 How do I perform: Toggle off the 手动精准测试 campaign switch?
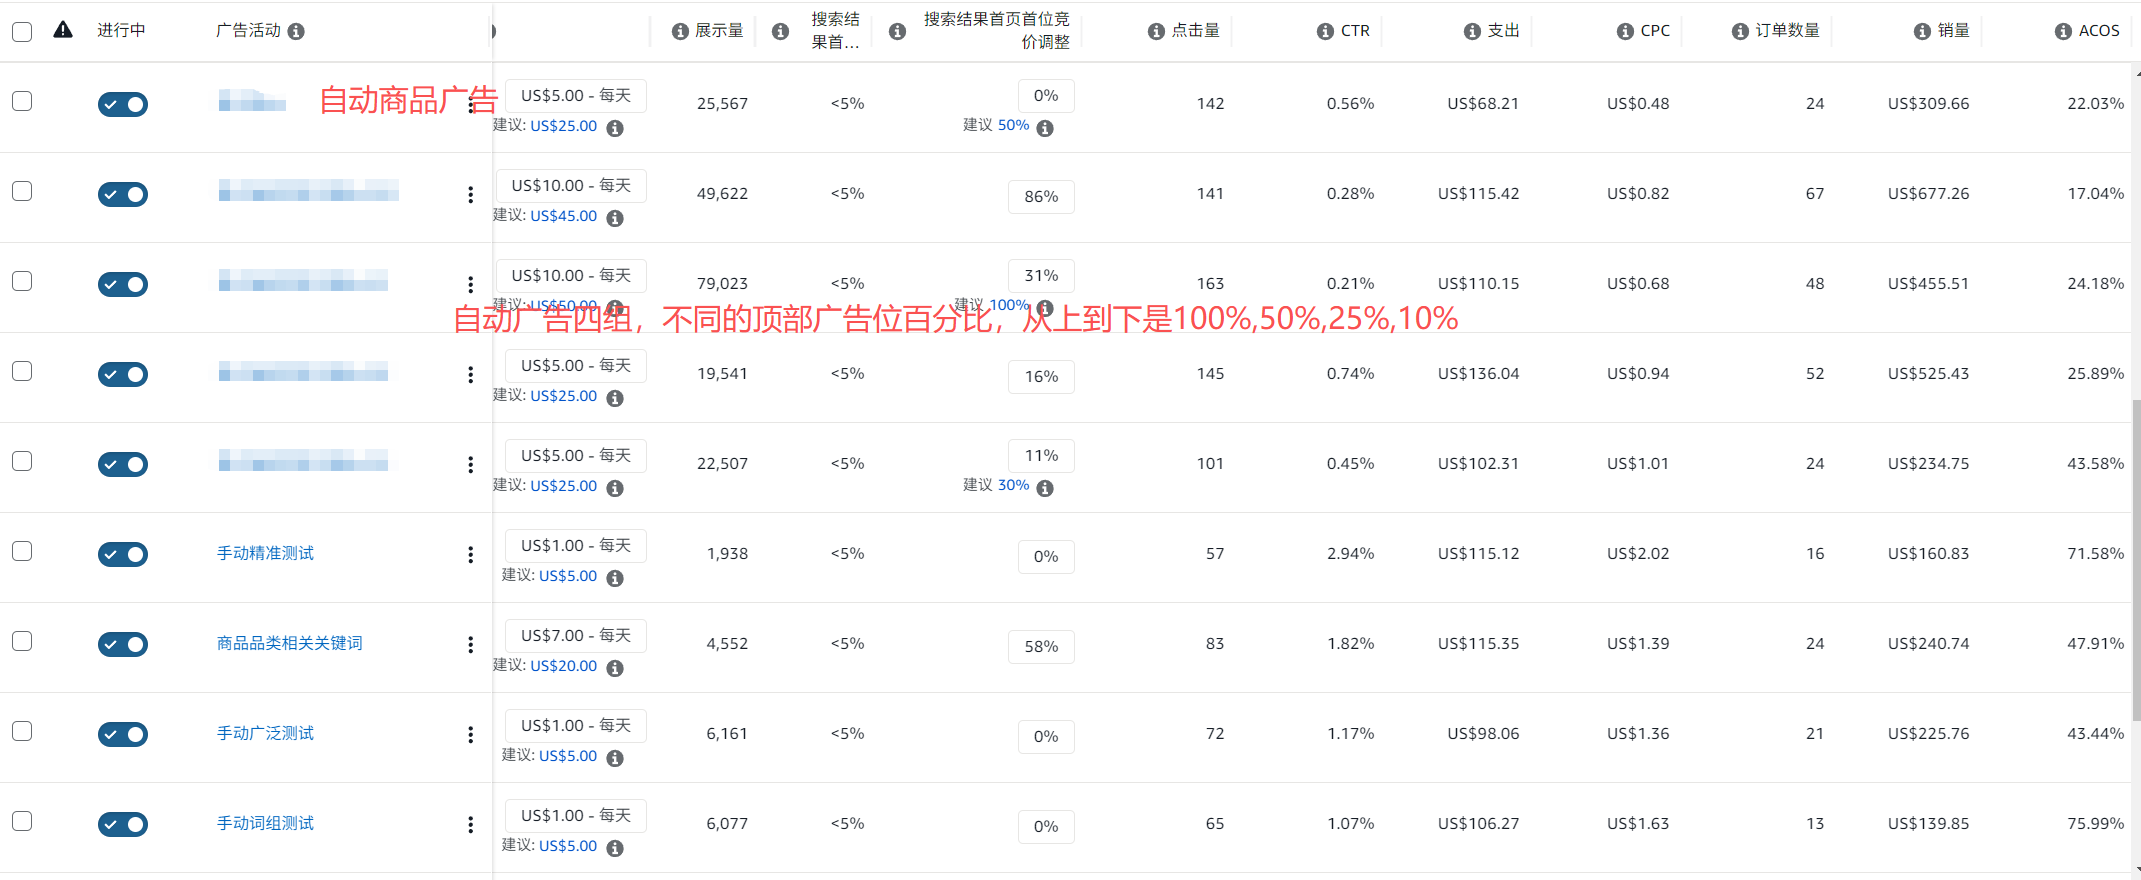pos(123,555)
